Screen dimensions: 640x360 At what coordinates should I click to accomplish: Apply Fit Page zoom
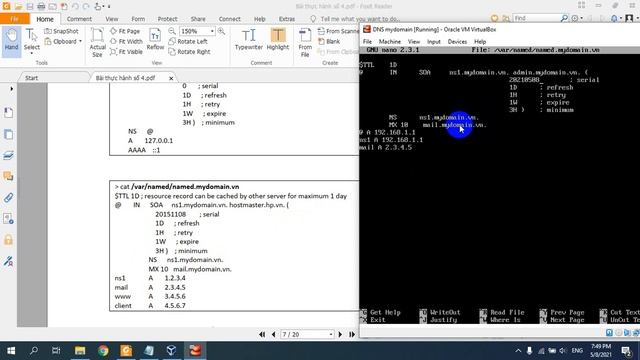125,31
